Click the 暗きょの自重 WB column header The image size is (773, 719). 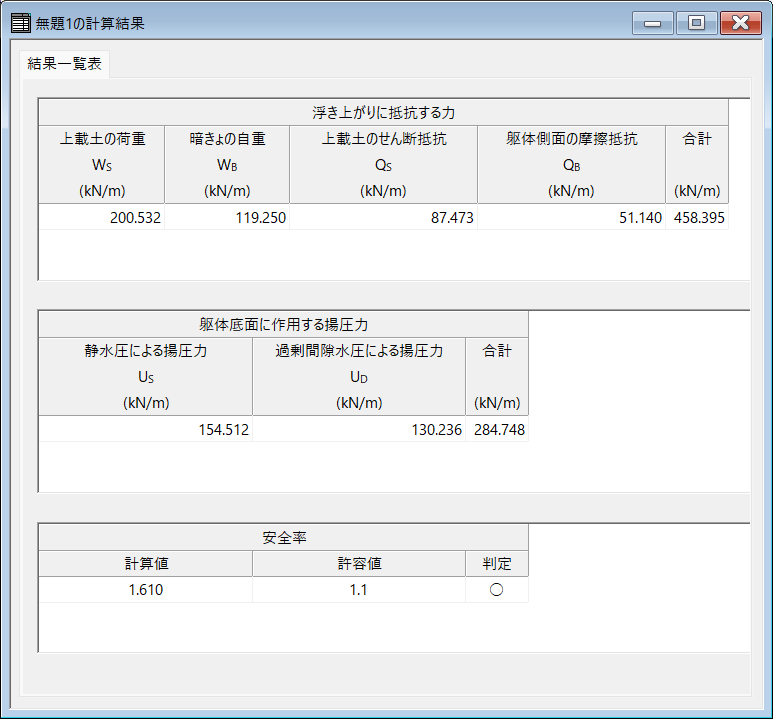(x=227, y=165)
